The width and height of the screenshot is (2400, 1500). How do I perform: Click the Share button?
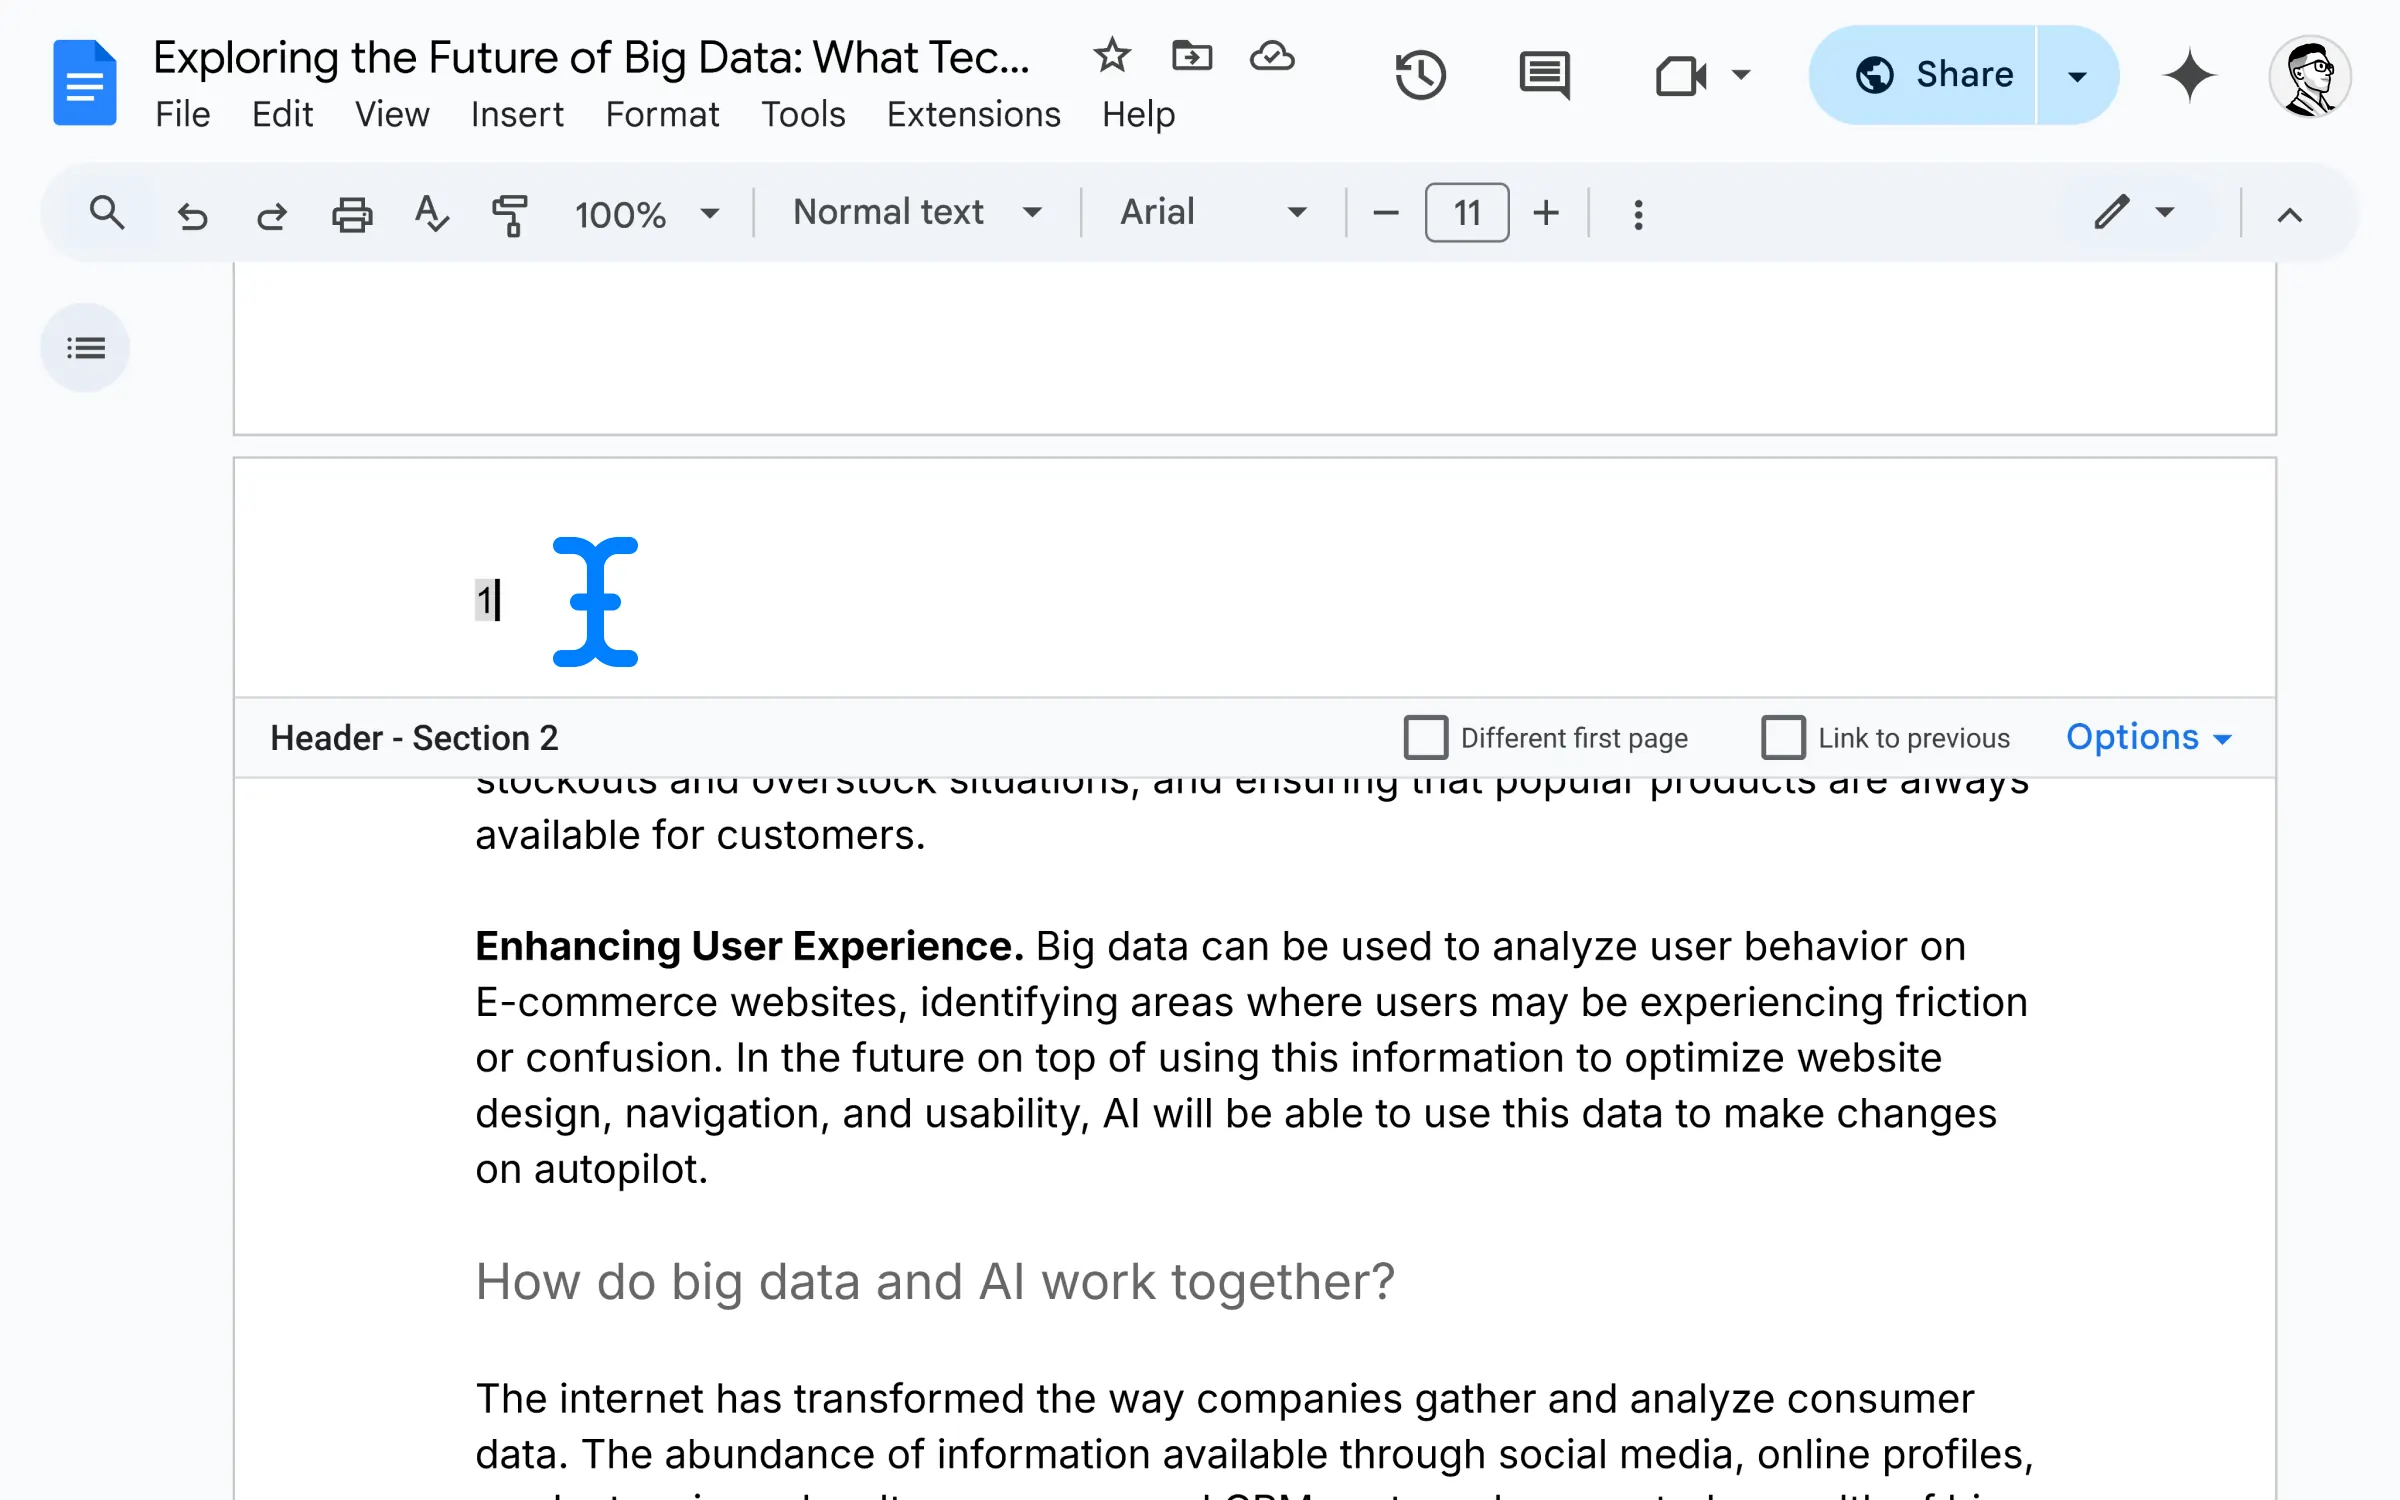click(x=1923, y=75)
